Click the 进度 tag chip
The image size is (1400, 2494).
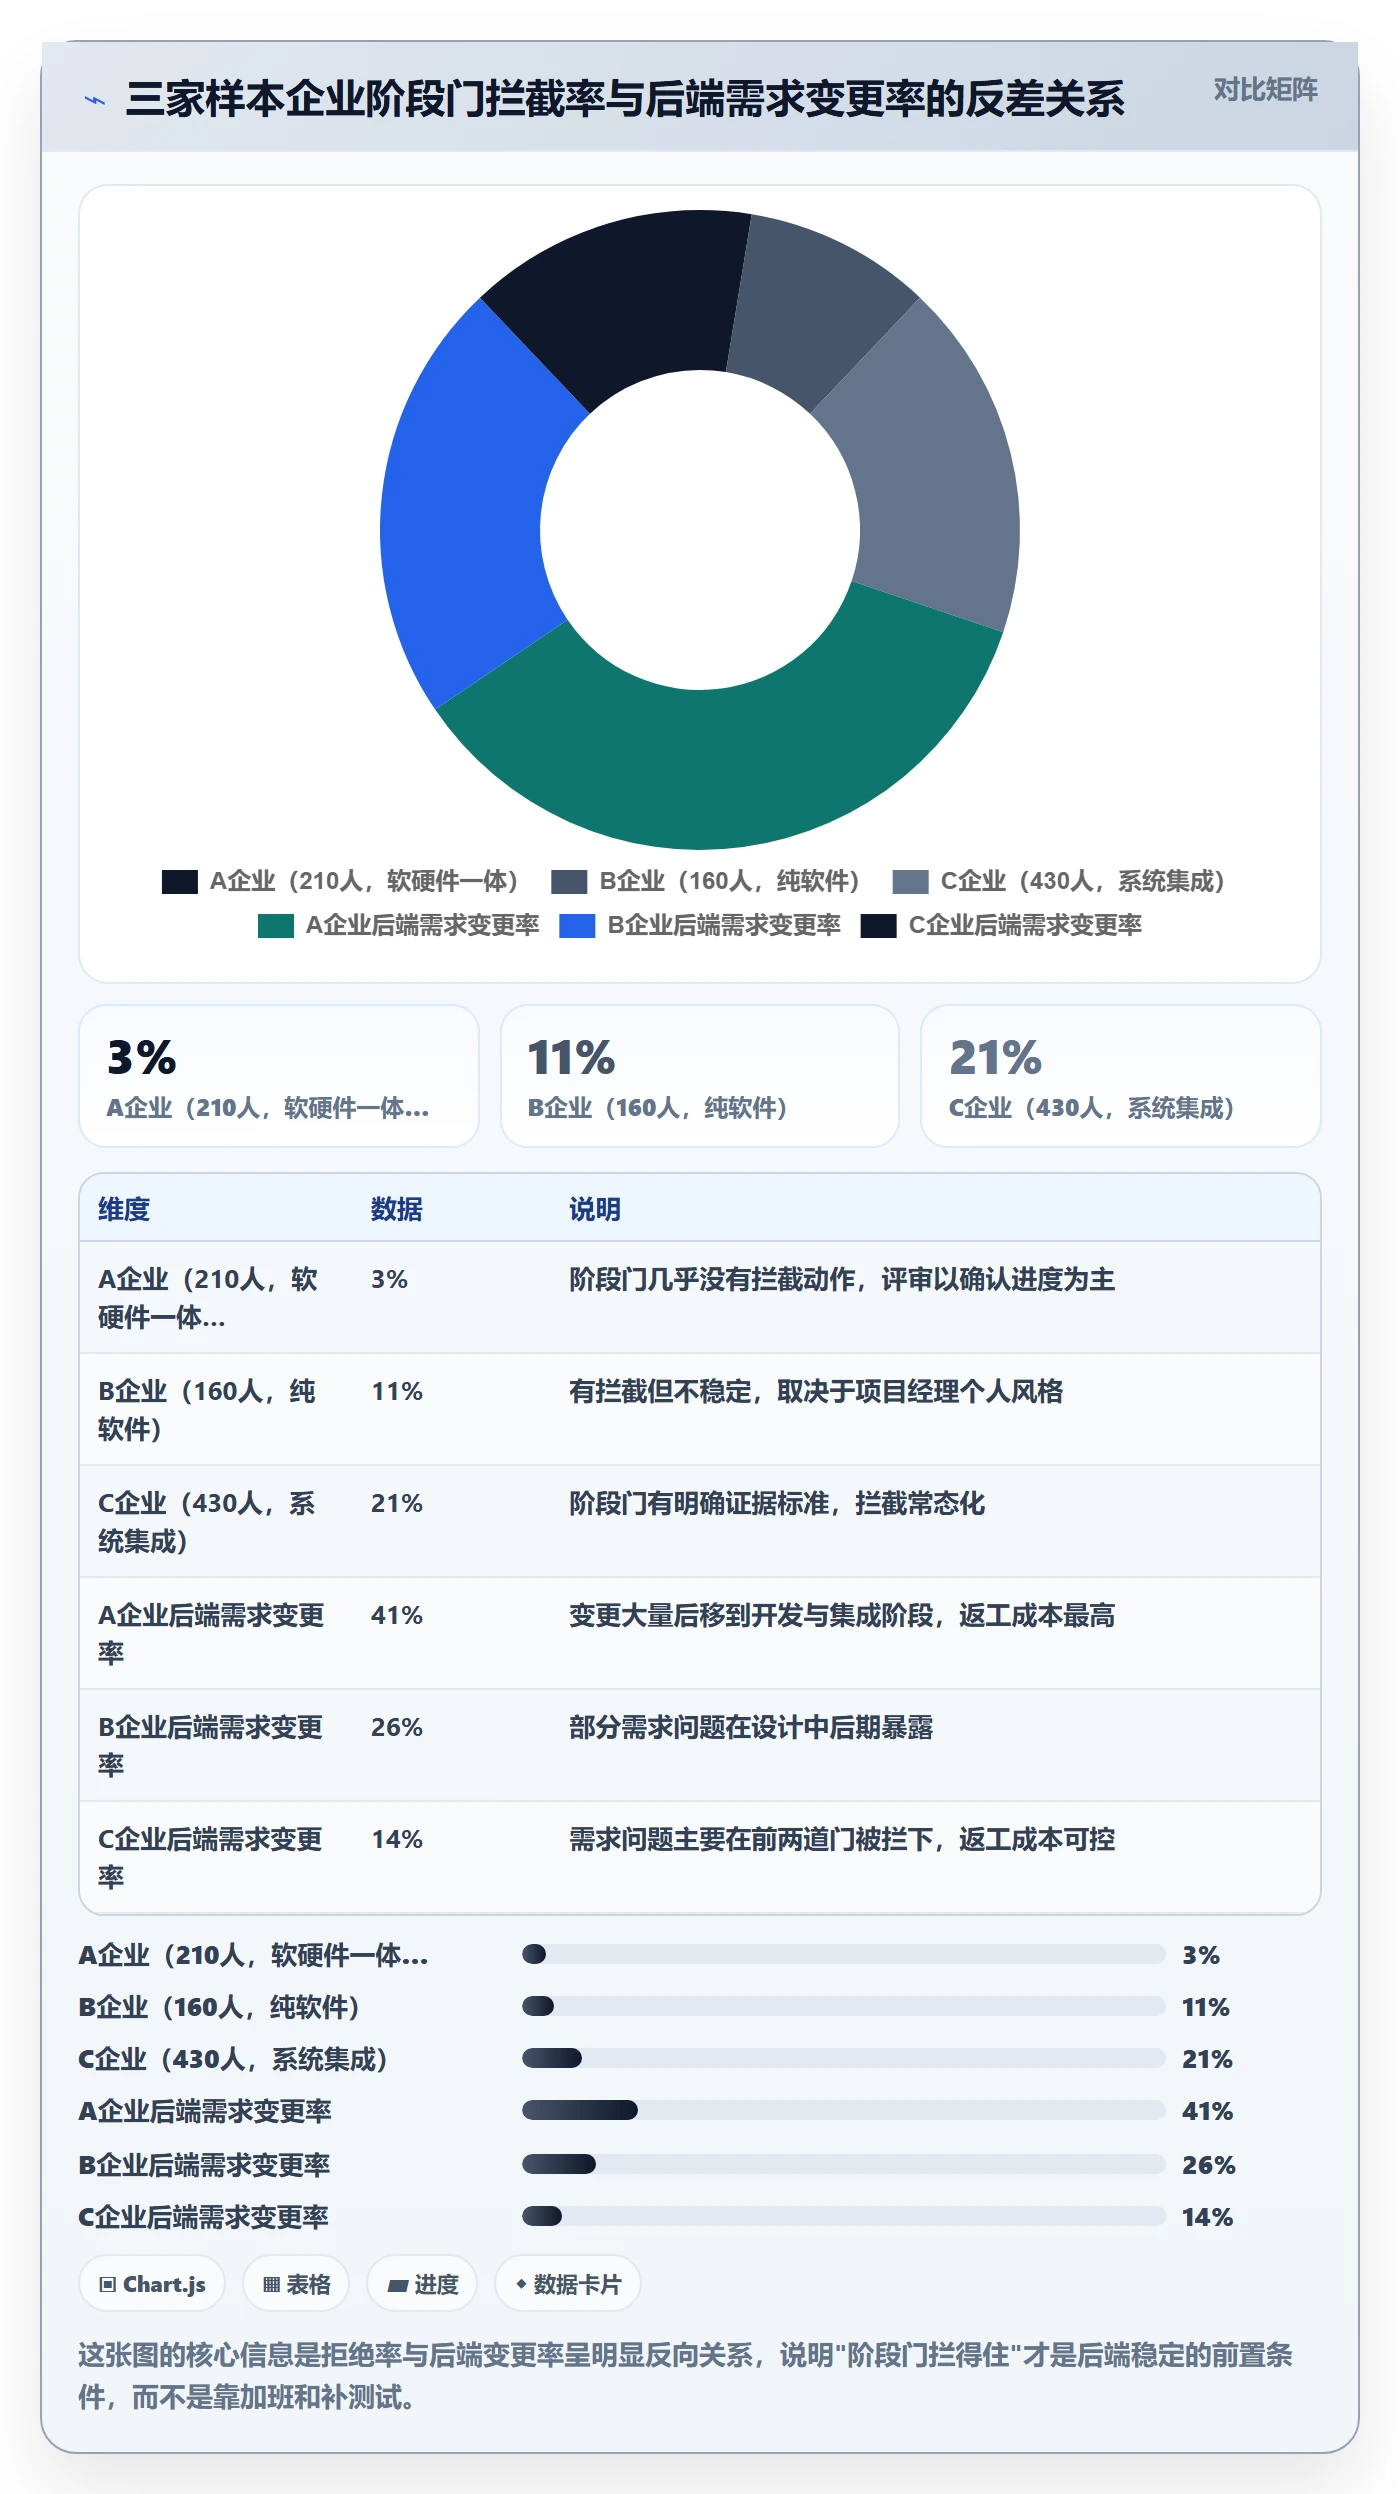422,2284
